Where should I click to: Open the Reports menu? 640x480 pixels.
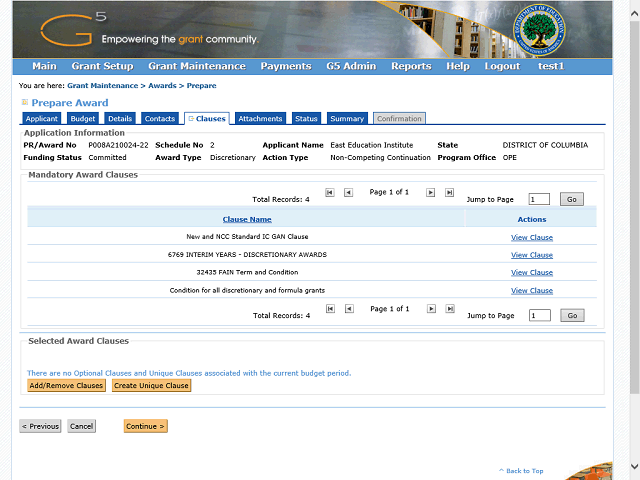[411, 66]
